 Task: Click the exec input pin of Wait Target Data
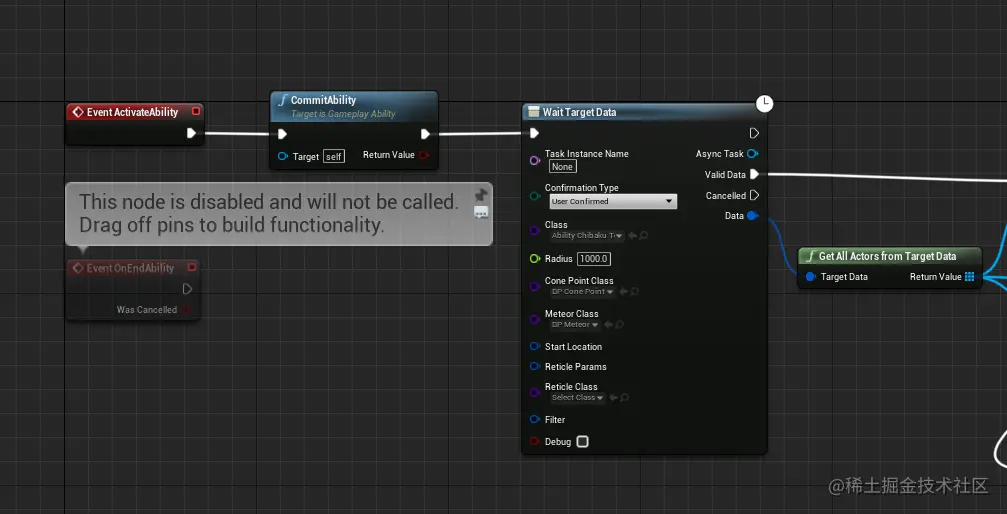(534, 133)
